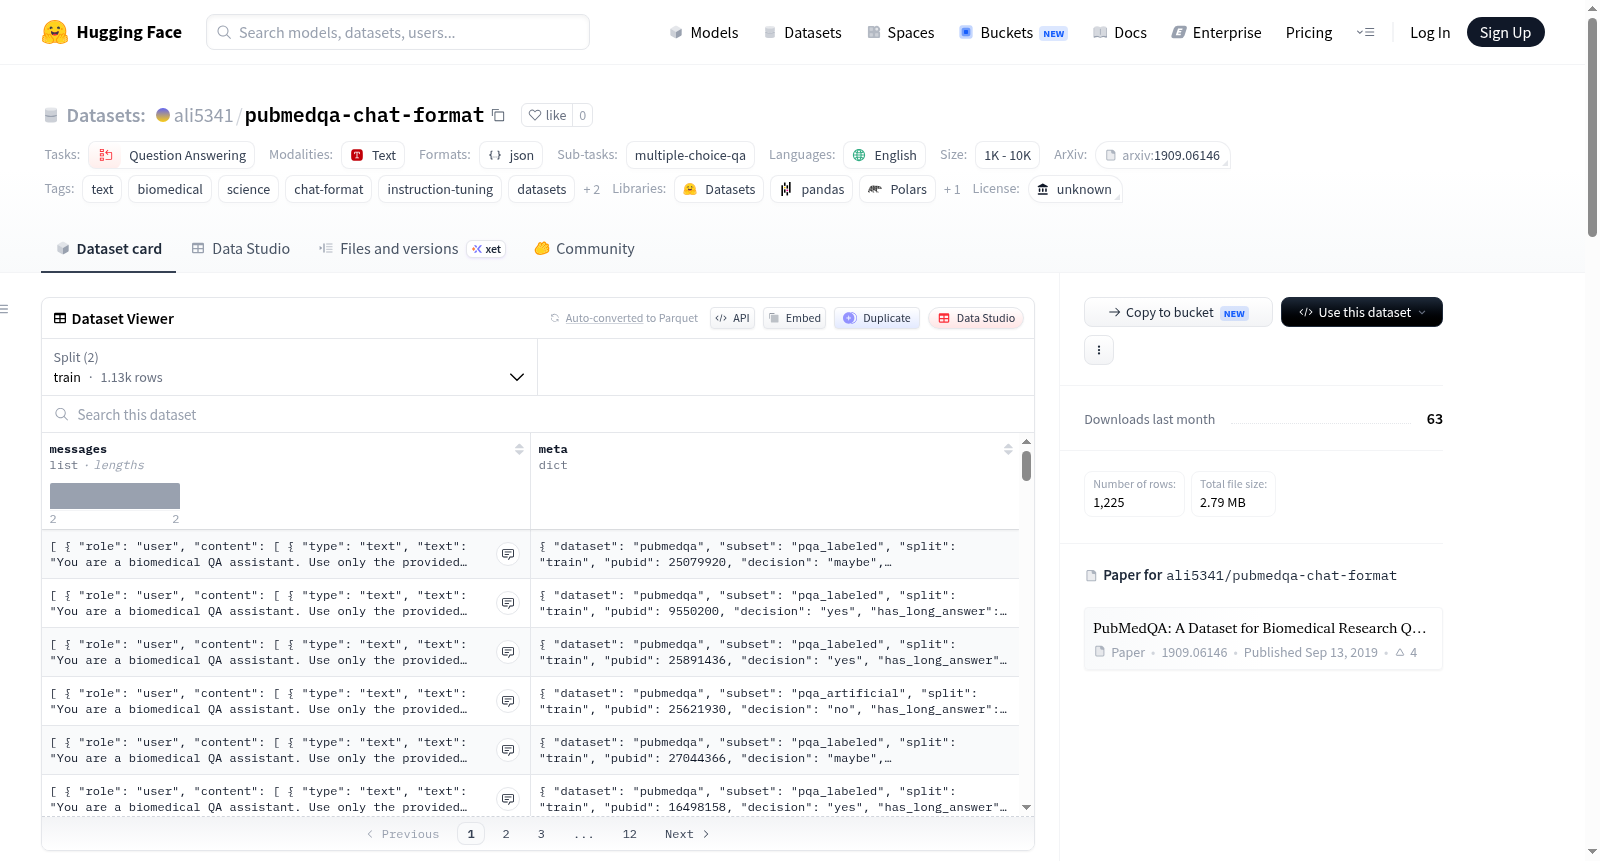Open conversation view for pubid 25621930 row
1600x861 pixels.
tap(508, 701)
